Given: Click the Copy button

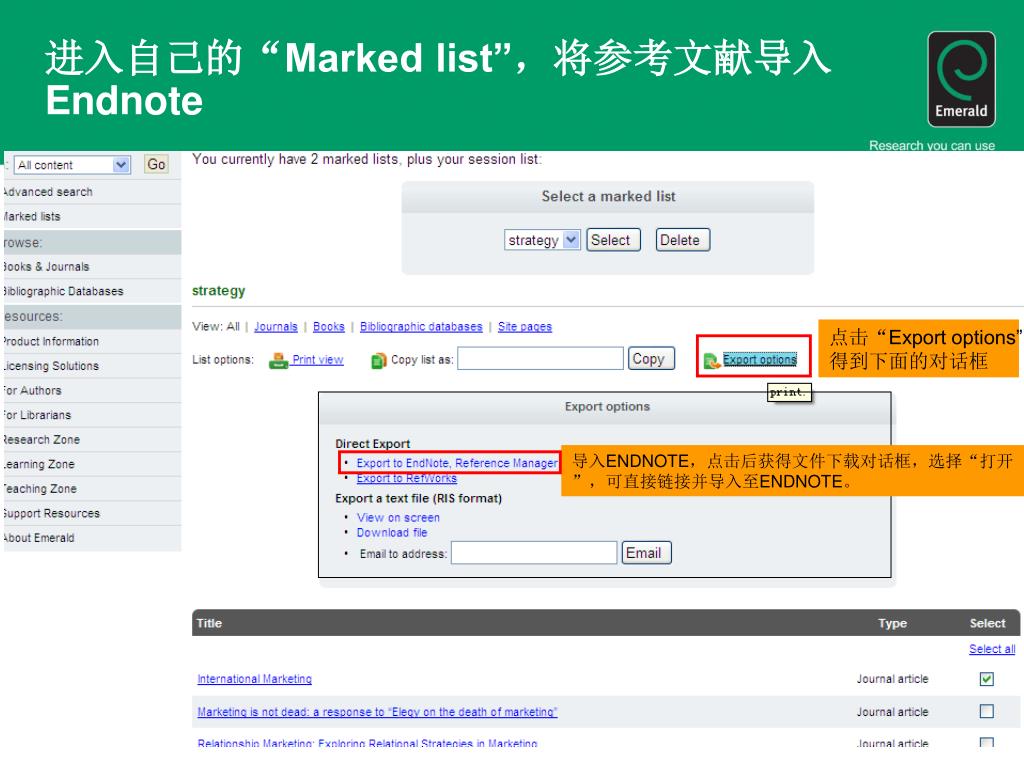Looking at the screenshot, I should pyautogui.click(x=650, y=359).
